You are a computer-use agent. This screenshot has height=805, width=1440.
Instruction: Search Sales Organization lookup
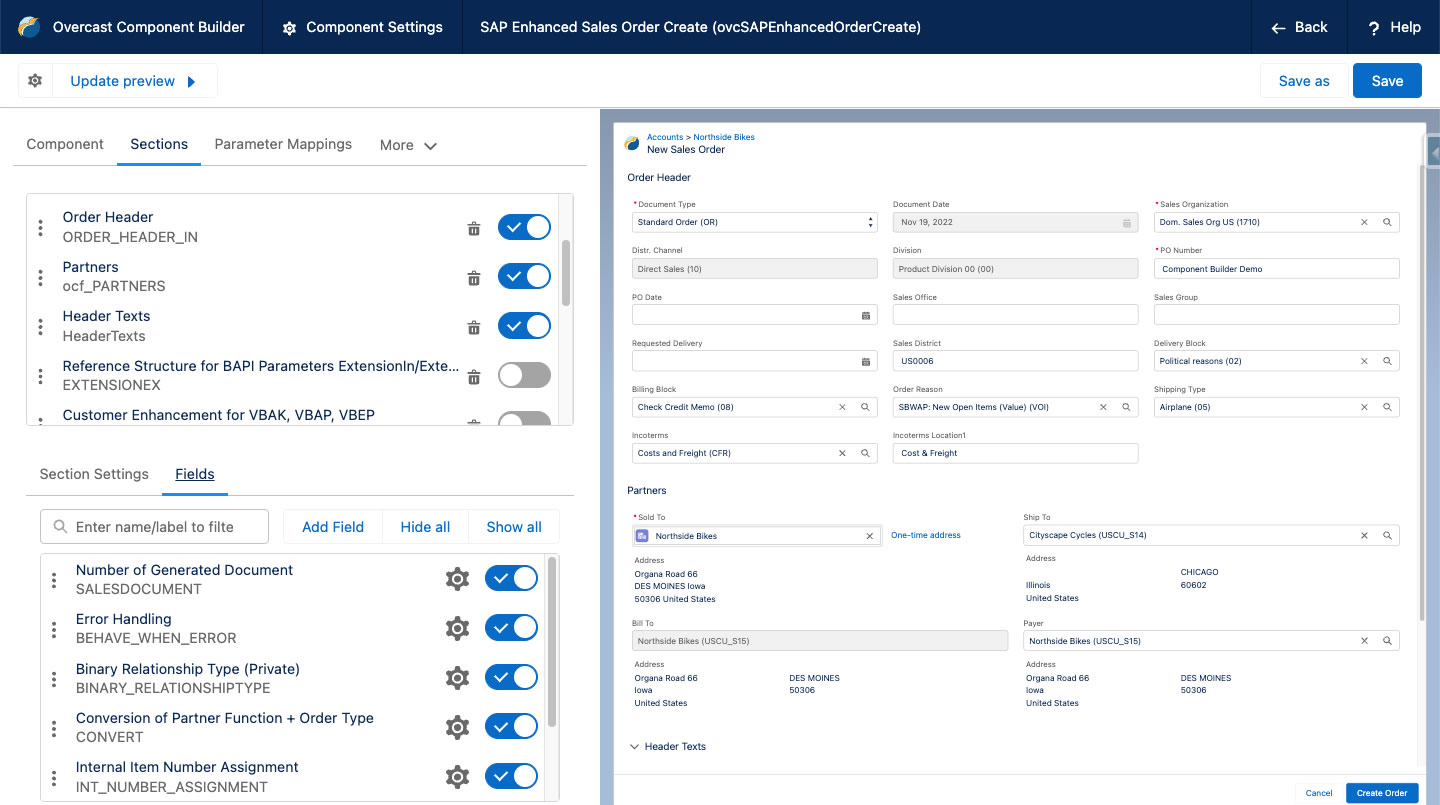point(1388,222)
